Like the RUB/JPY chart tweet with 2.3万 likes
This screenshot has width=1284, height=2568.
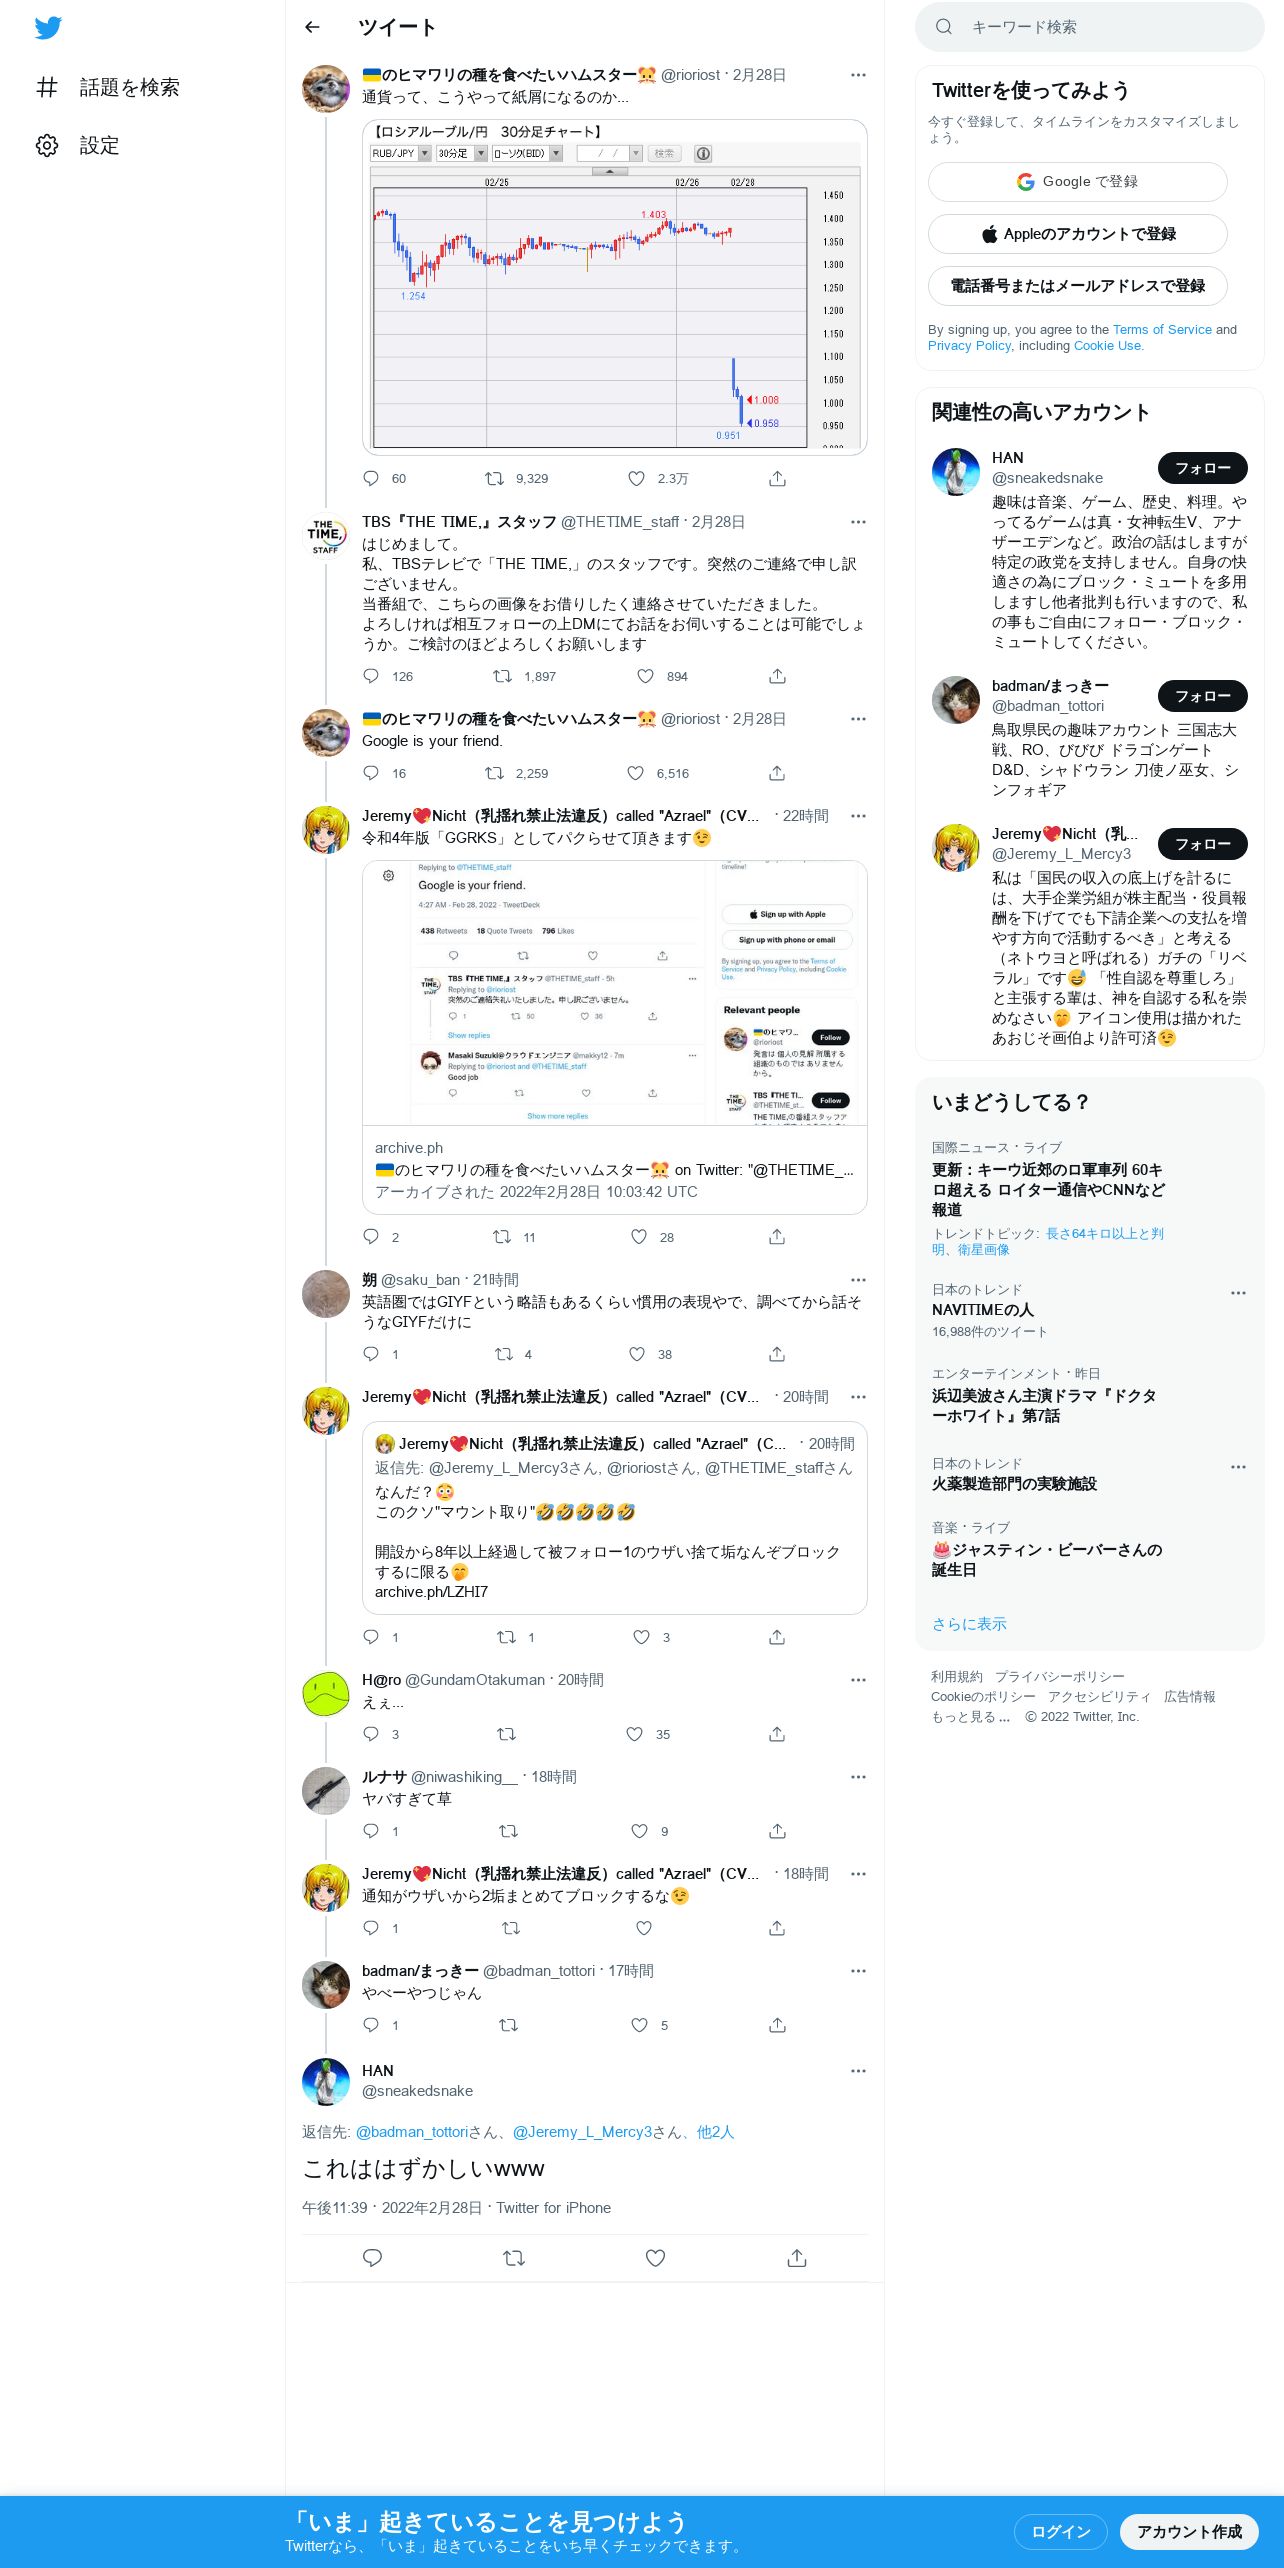[636, 479]
